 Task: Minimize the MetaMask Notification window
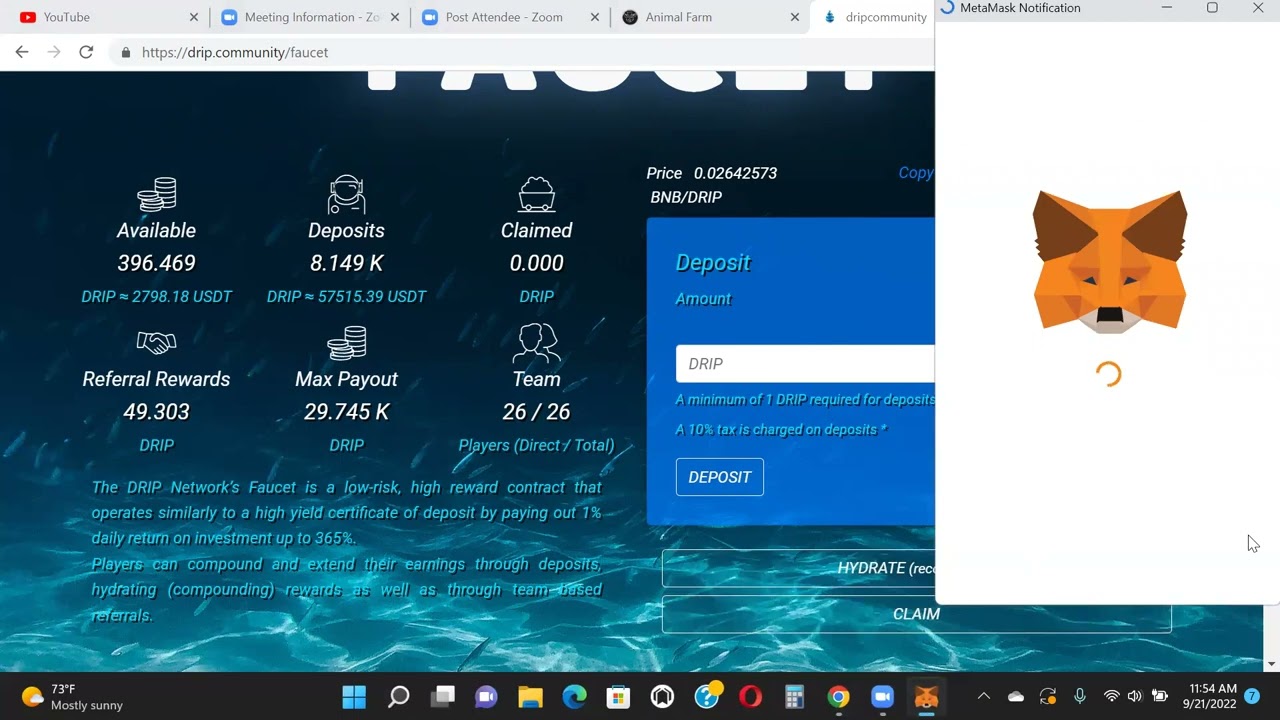[x=1166, y=8]
